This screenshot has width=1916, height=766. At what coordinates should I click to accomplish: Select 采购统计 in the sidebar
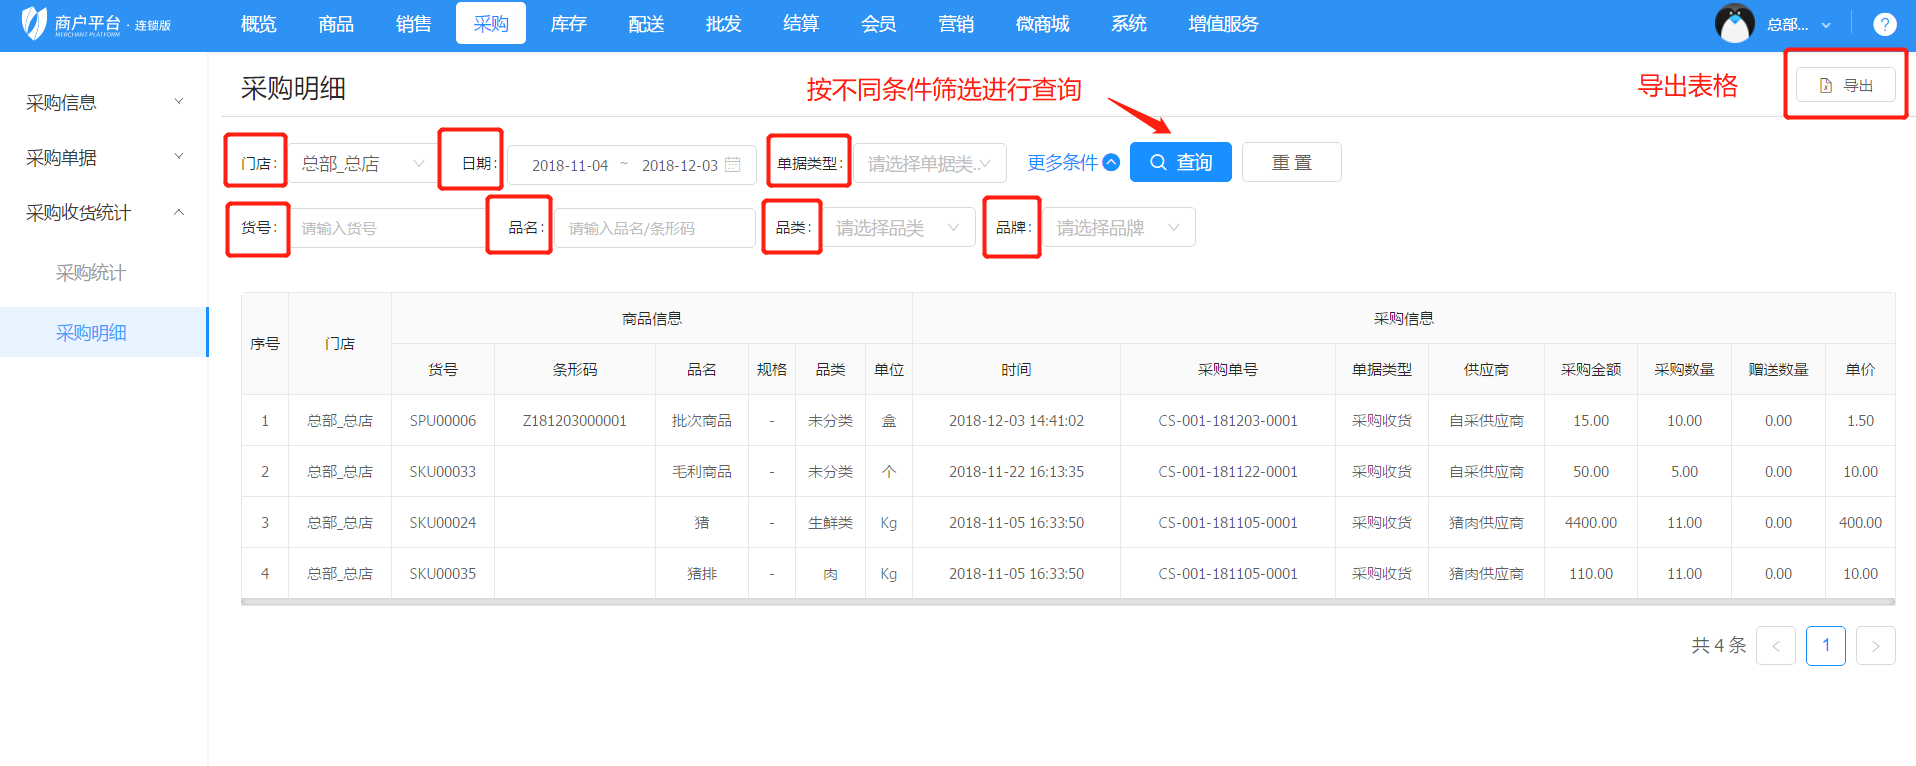pyautogui.click(x=91, y=273)
